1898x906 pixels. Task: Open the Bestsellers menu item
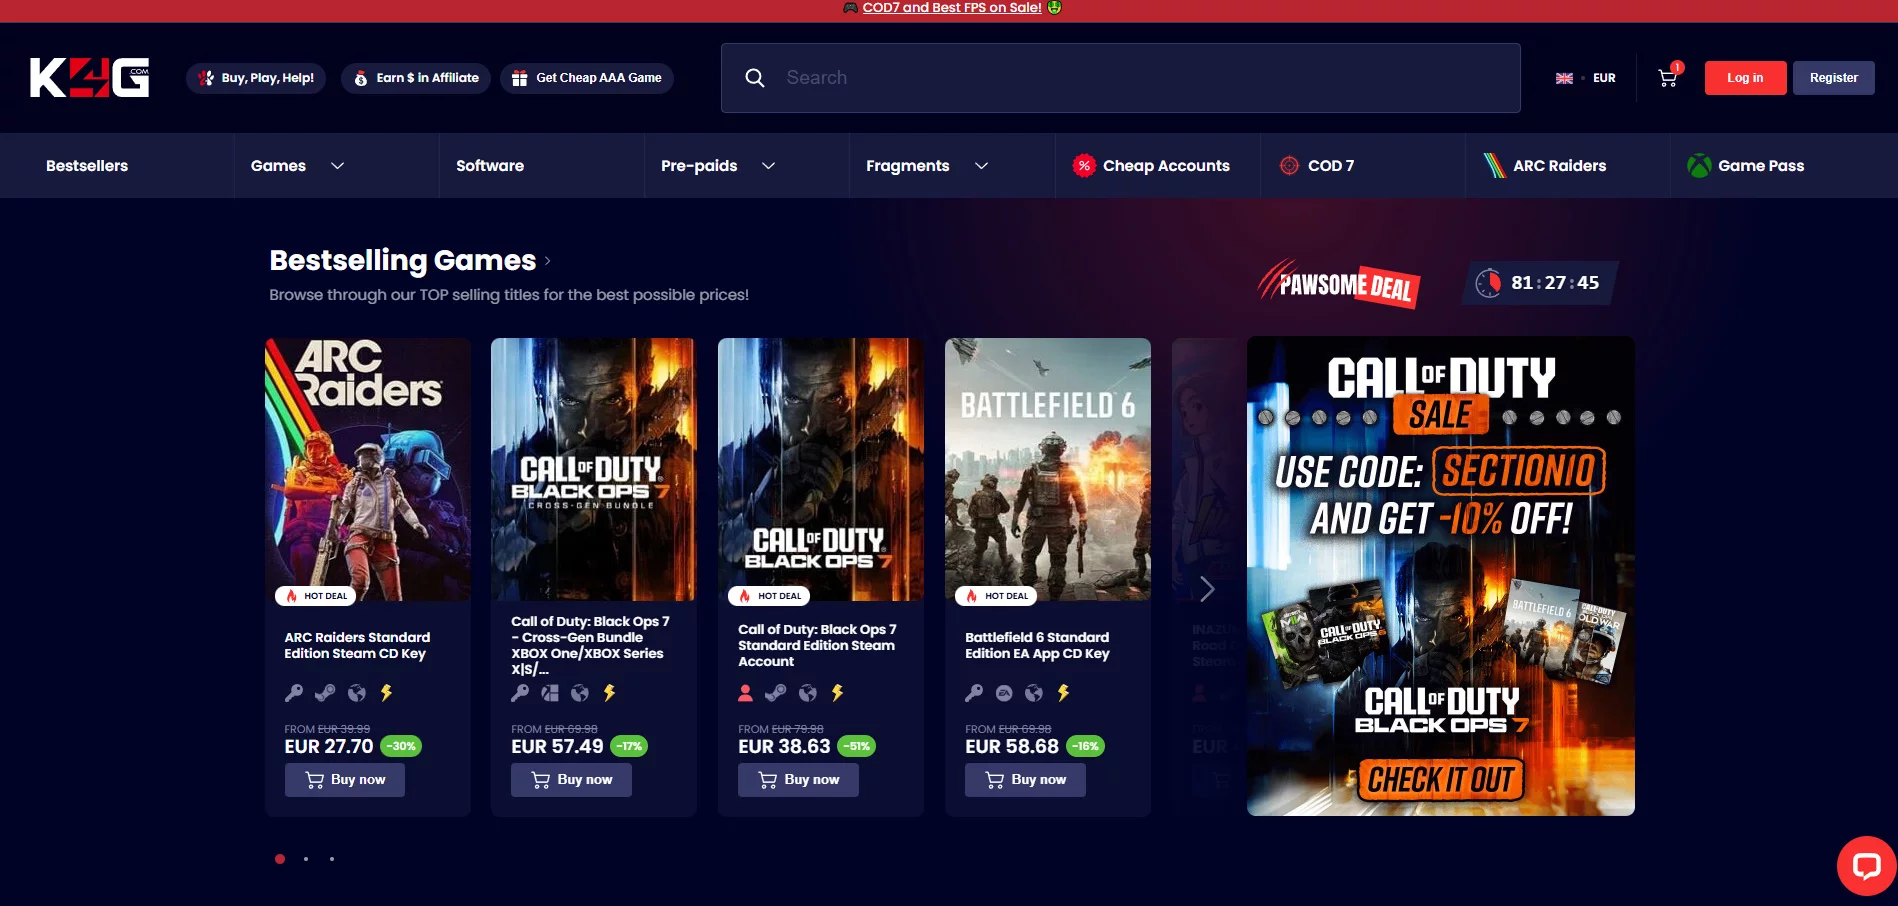click(87, 166)
